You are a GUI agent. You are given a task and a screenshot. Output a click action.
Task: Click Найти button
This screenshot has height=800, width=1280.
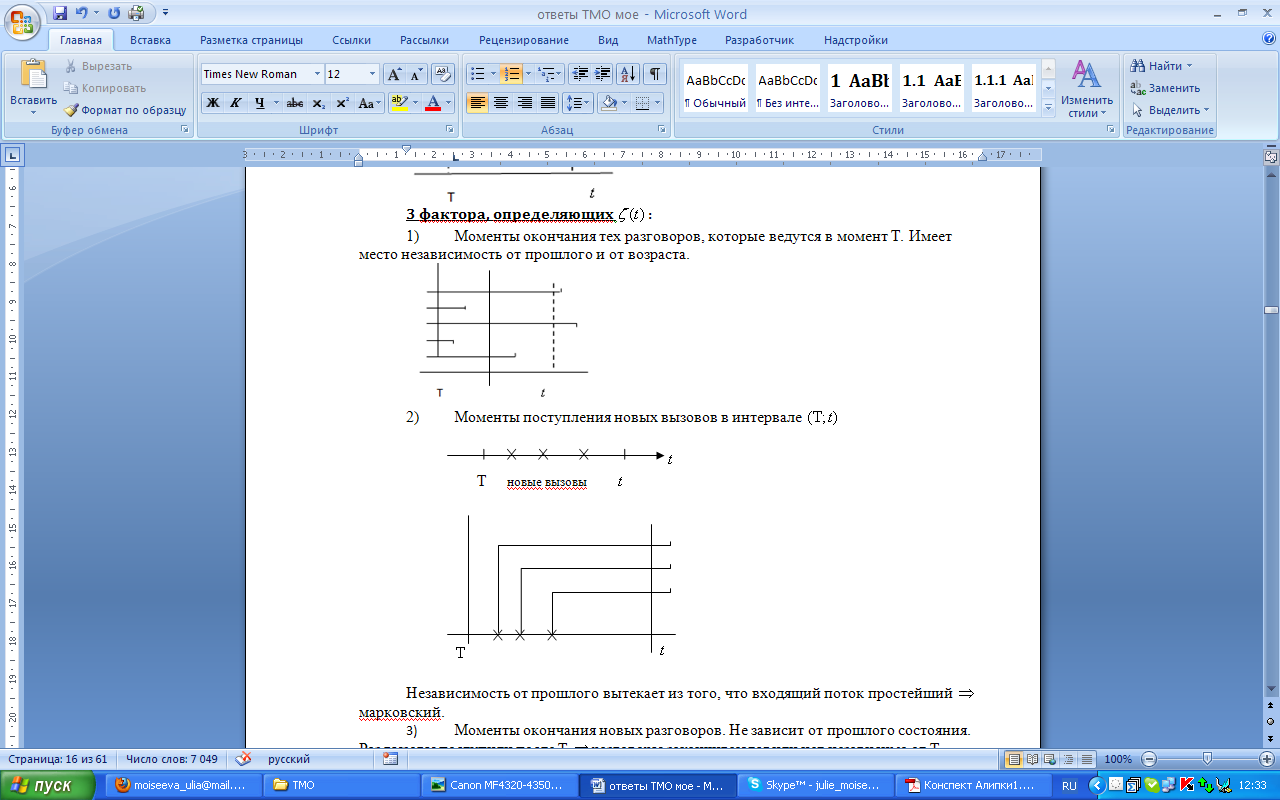[x=1161, y=66]
